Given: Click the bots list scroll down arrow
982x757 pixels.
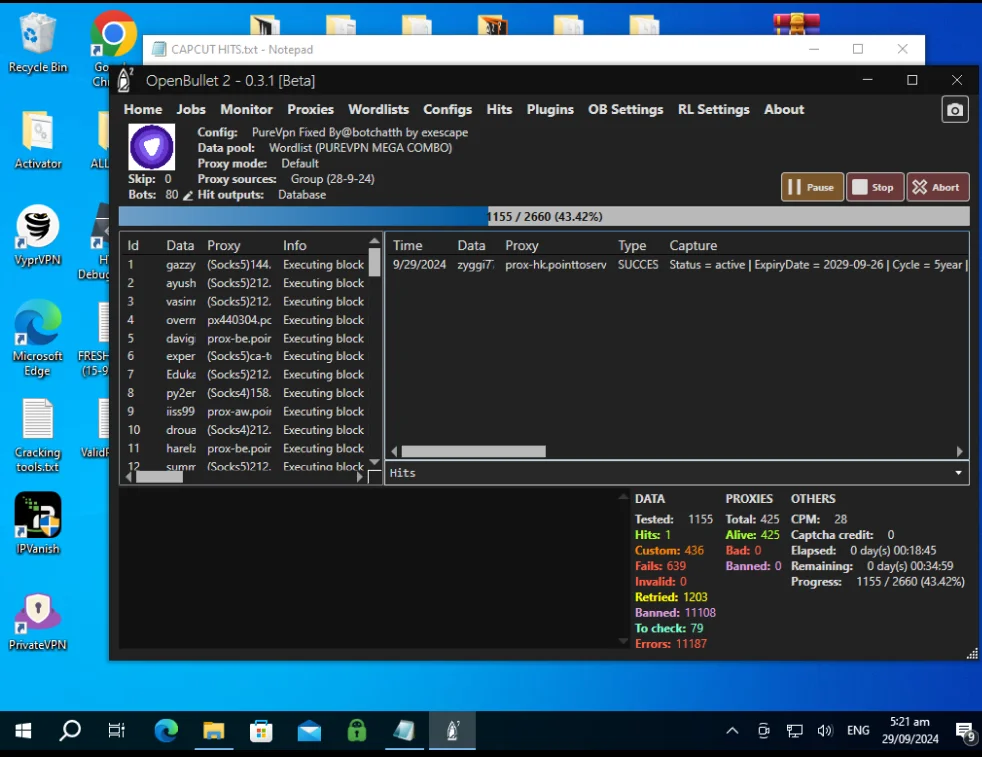Looking at the screenshot, I should pyautogui.click(x=375, y=462).
